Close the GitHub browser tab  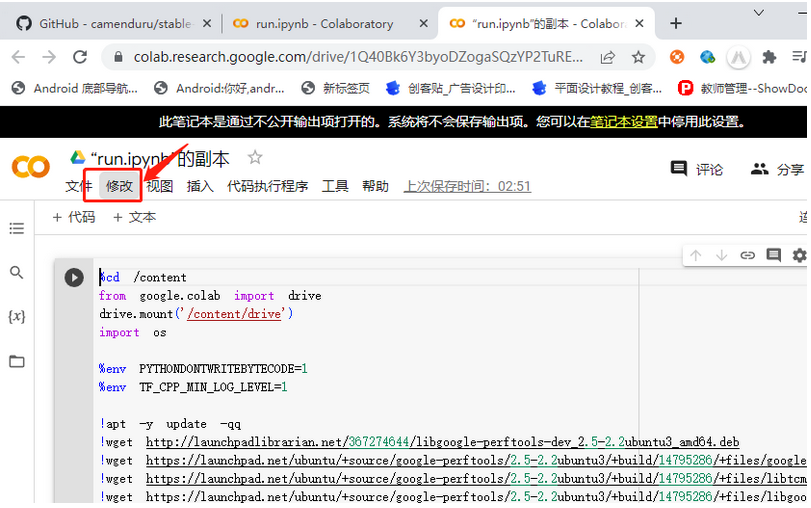(x=207, y=23)
